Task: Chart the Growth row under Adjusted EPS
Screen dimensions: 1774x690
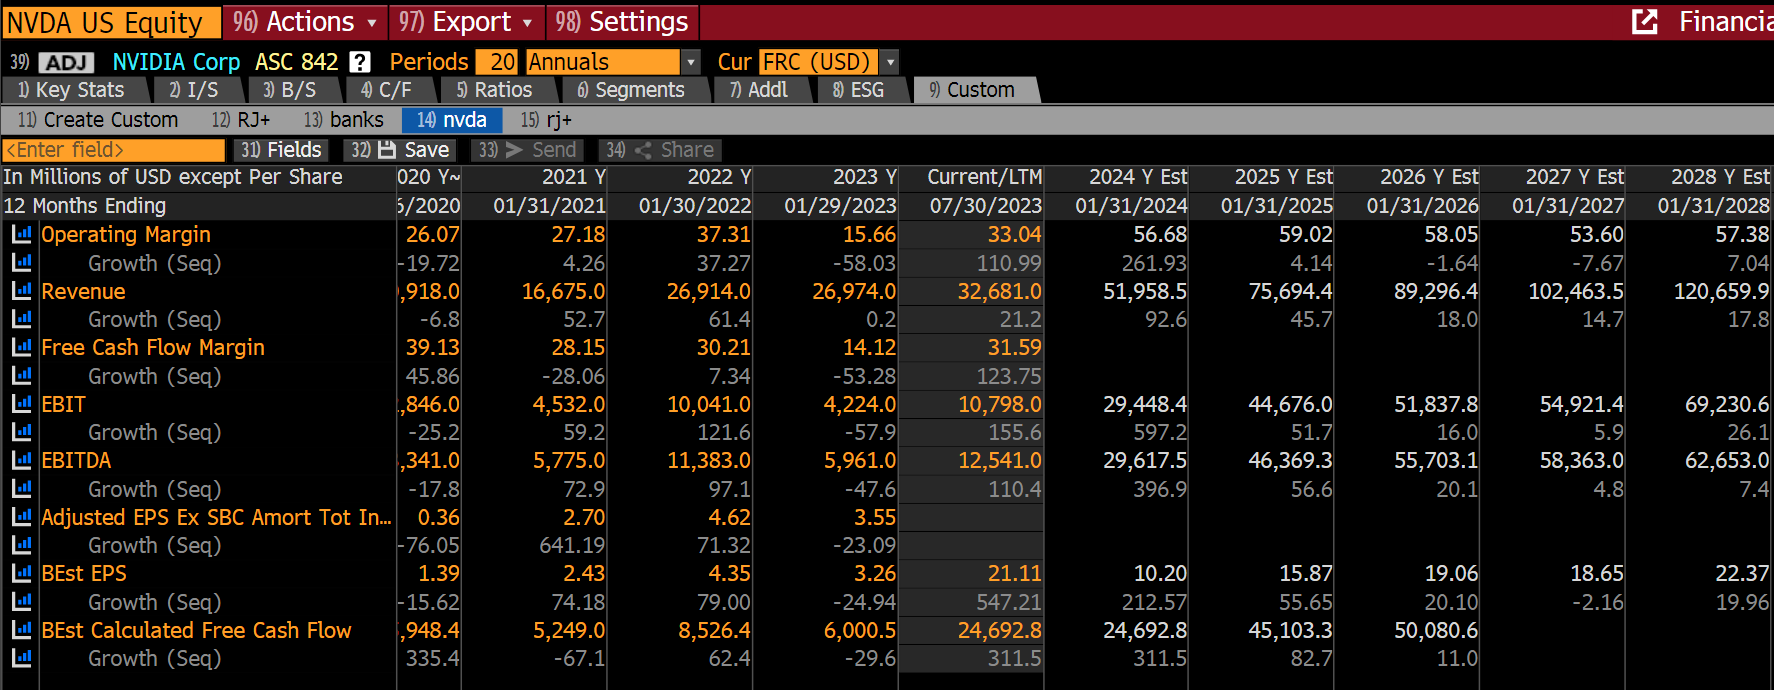Action: point(21,545)
